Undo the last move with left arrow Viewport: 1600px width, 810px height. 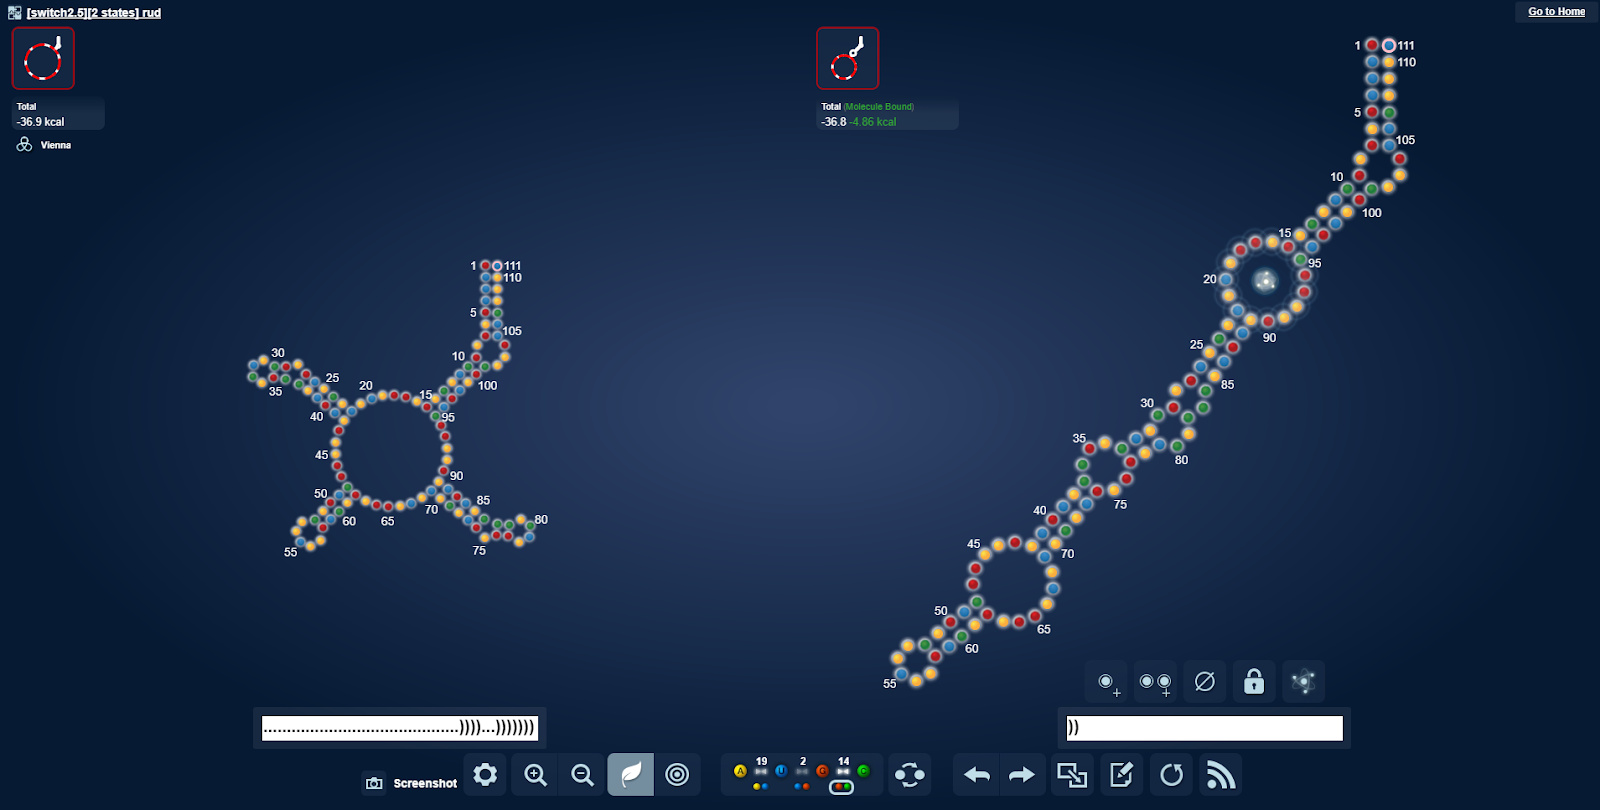click(977, 775)
